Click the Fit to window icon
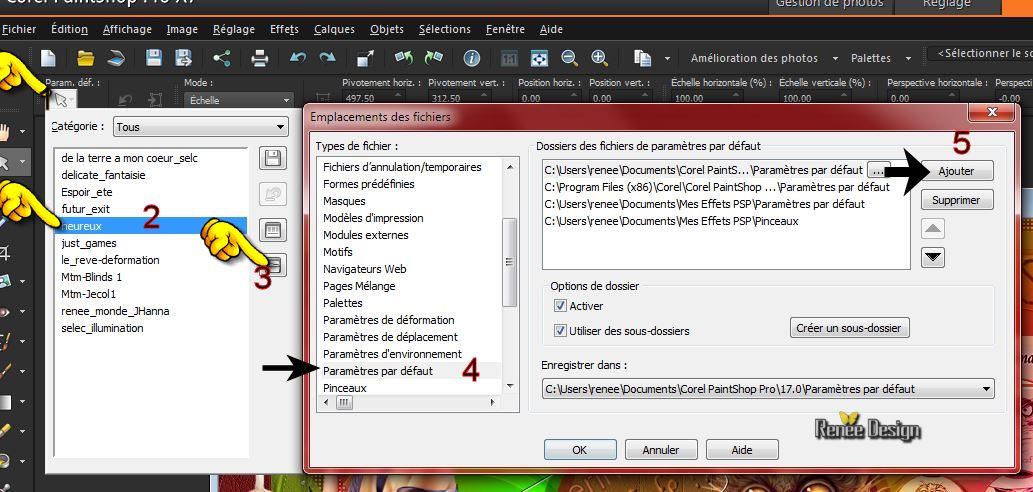 tap(540, 58)
